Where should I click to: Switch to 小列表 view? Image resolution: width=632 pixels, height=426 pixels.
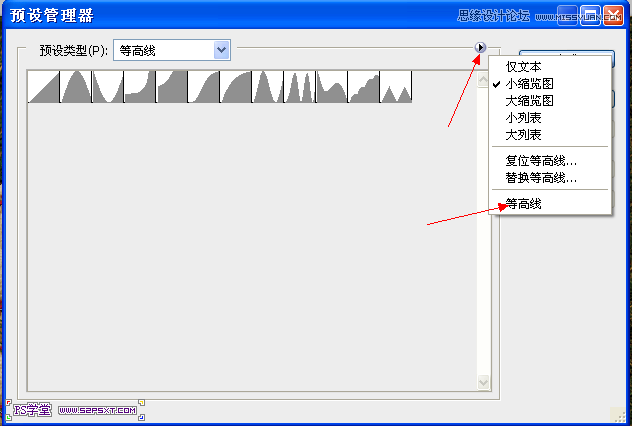(550, 118)
